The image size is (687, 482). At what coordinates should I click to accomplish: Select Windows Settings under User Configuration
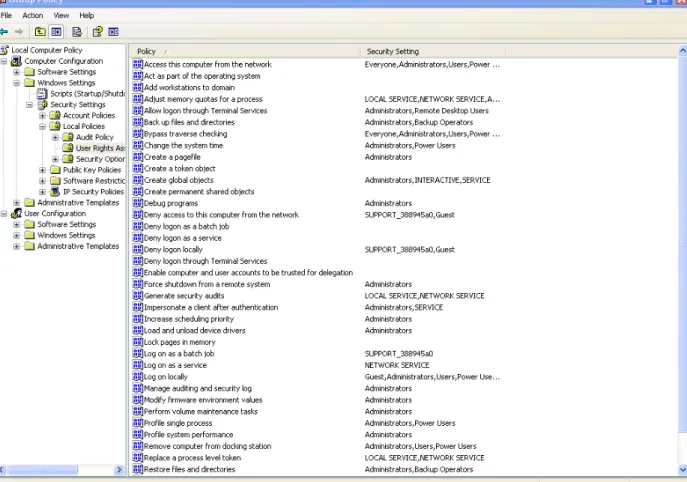click(x=66, y=235)
